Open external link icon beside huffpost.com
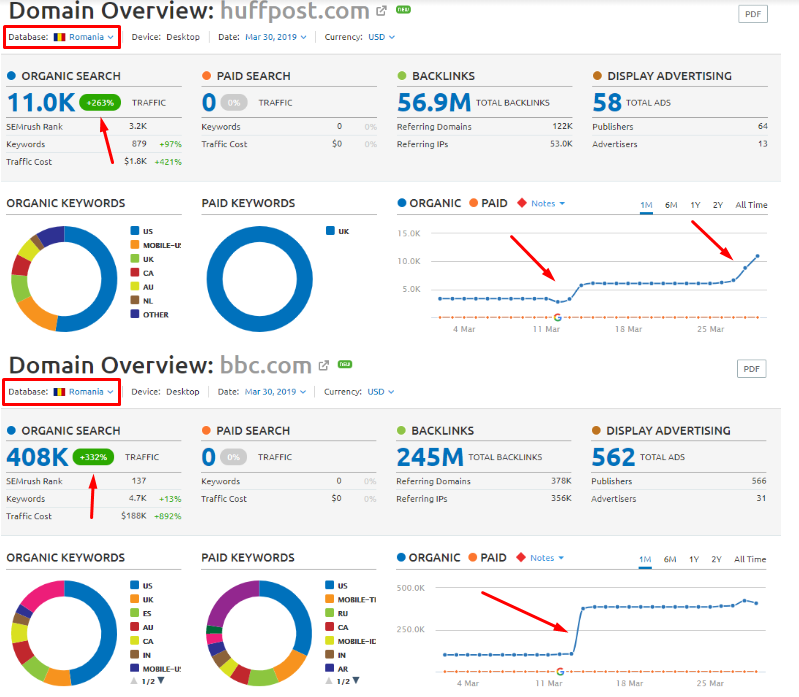Image resolution: width=799 pixels, height=697 pixels. (x=381, y=11)
